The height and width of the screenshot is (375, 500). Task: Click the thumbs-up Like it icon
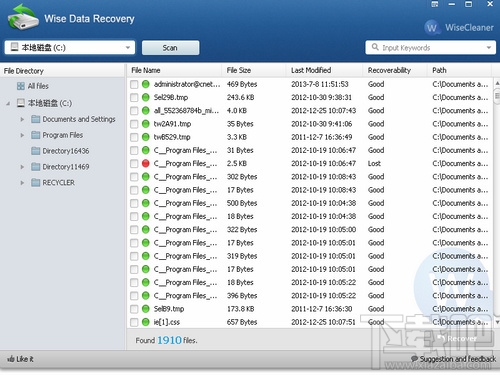11,359
